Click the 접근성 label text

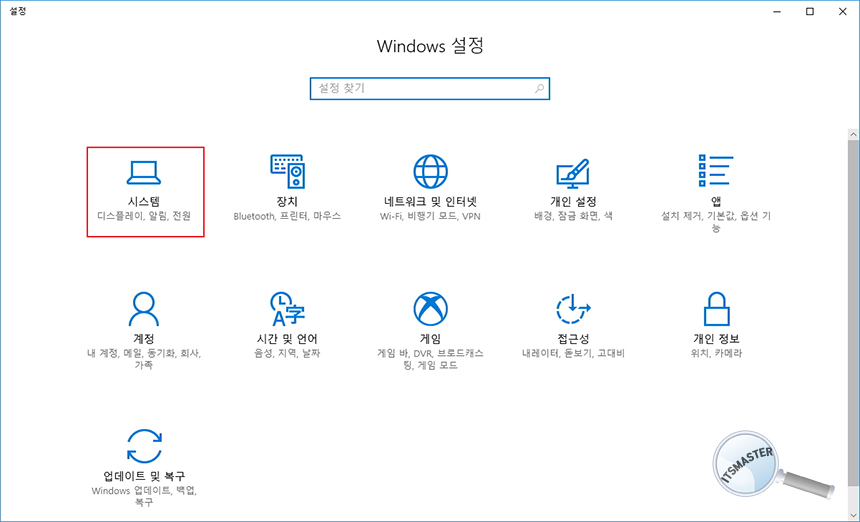[573, 339]
